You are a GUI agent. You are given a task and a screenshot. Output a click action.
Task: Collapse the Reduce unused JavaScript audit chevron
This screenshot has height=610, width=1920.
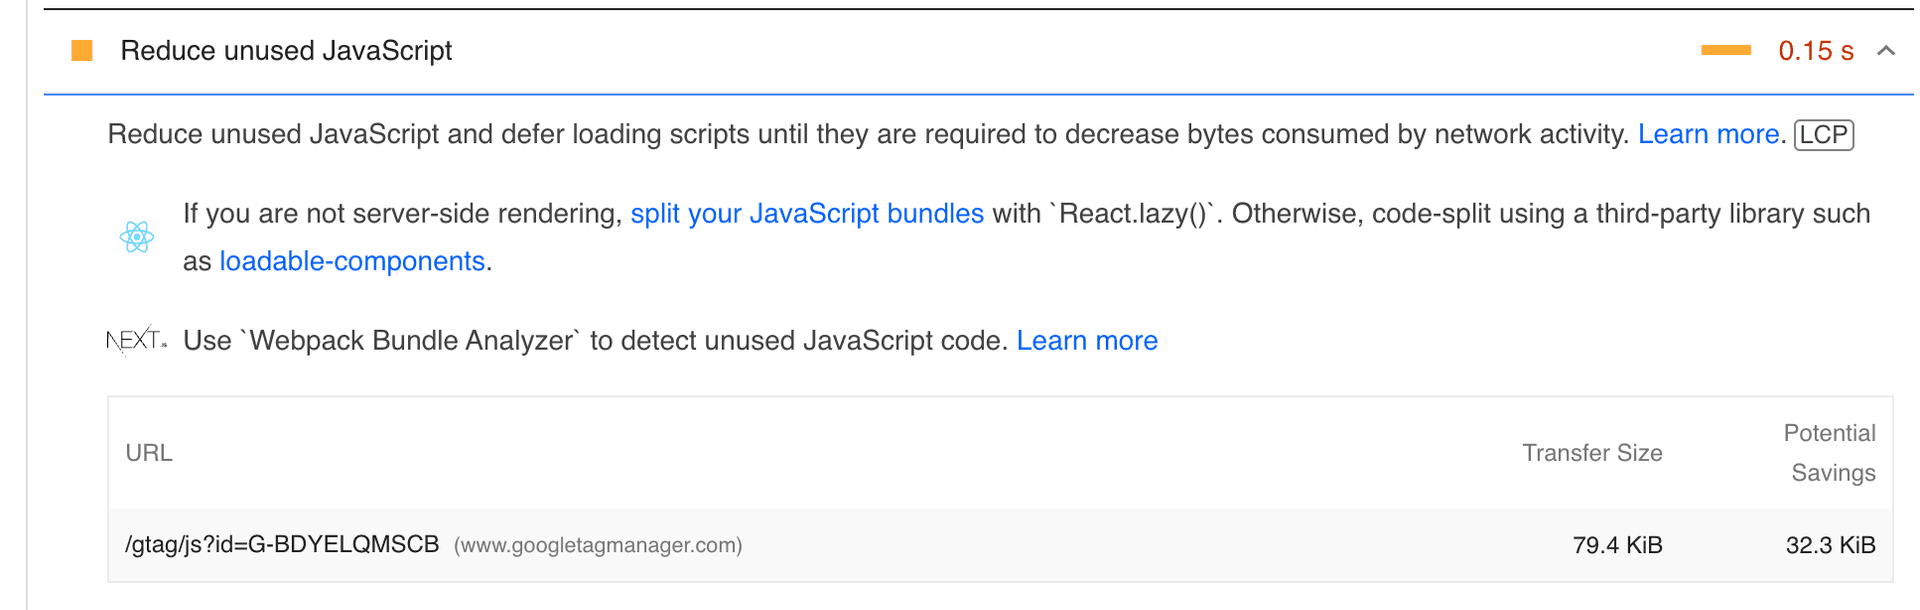click(1886, 50)
